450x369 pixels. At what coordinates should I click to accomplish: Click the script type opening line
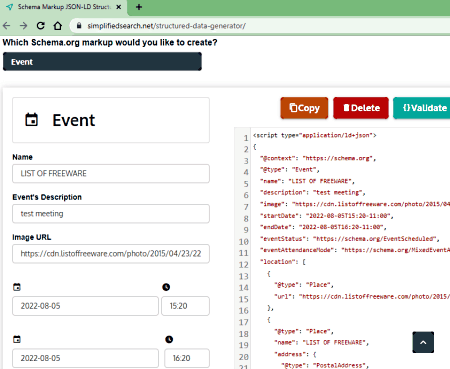315,135
